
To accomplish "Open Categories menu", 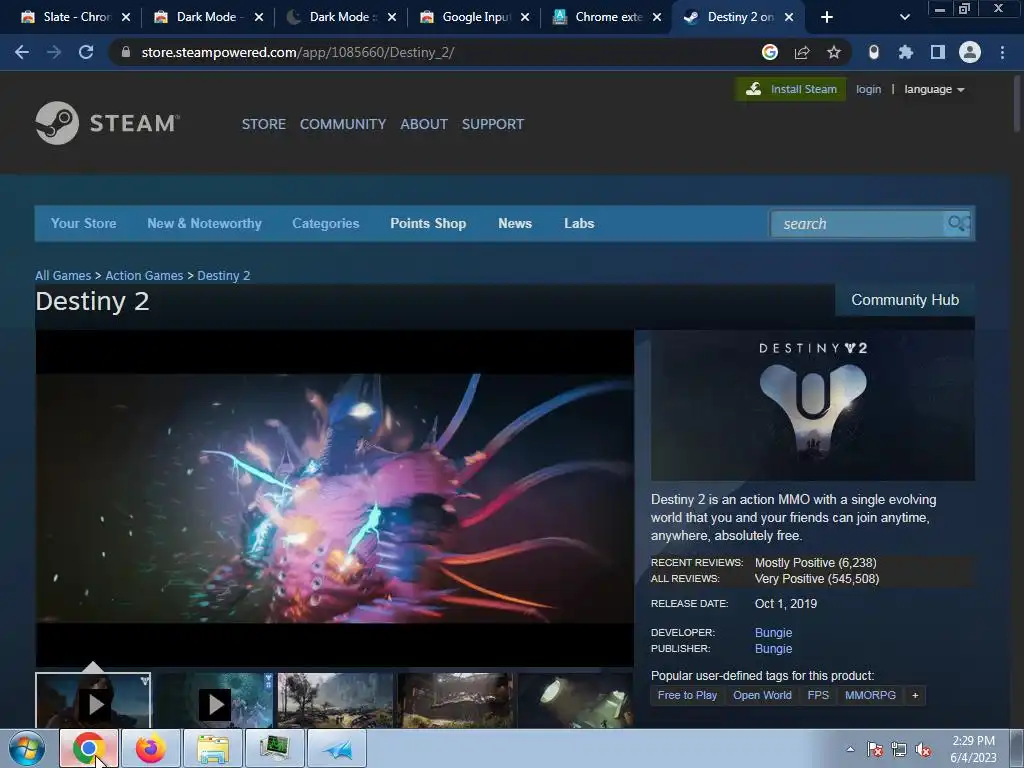I will (x=326, y=223).
